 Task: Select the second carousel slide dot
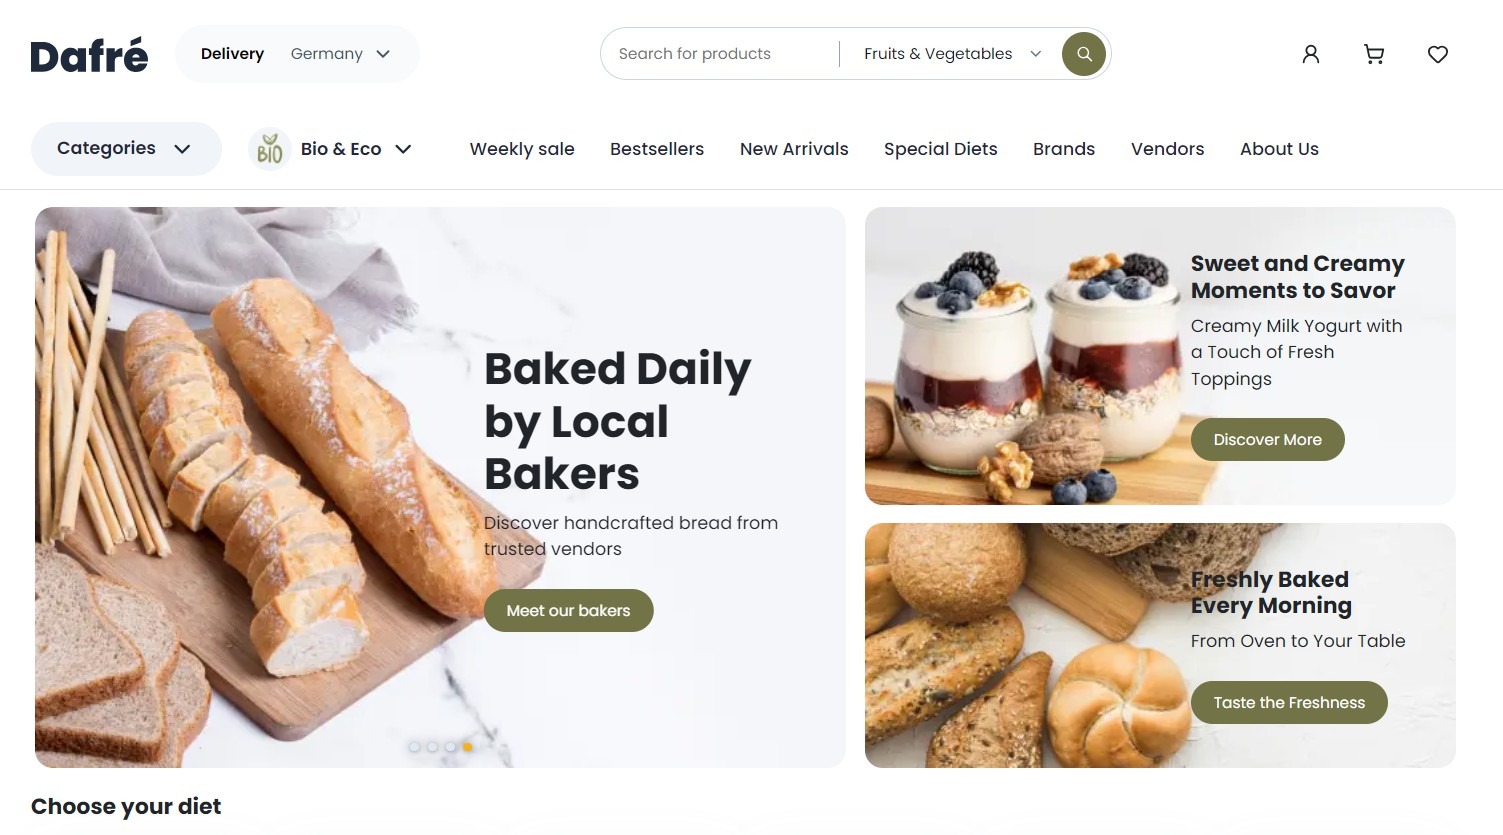click(432, 746)
